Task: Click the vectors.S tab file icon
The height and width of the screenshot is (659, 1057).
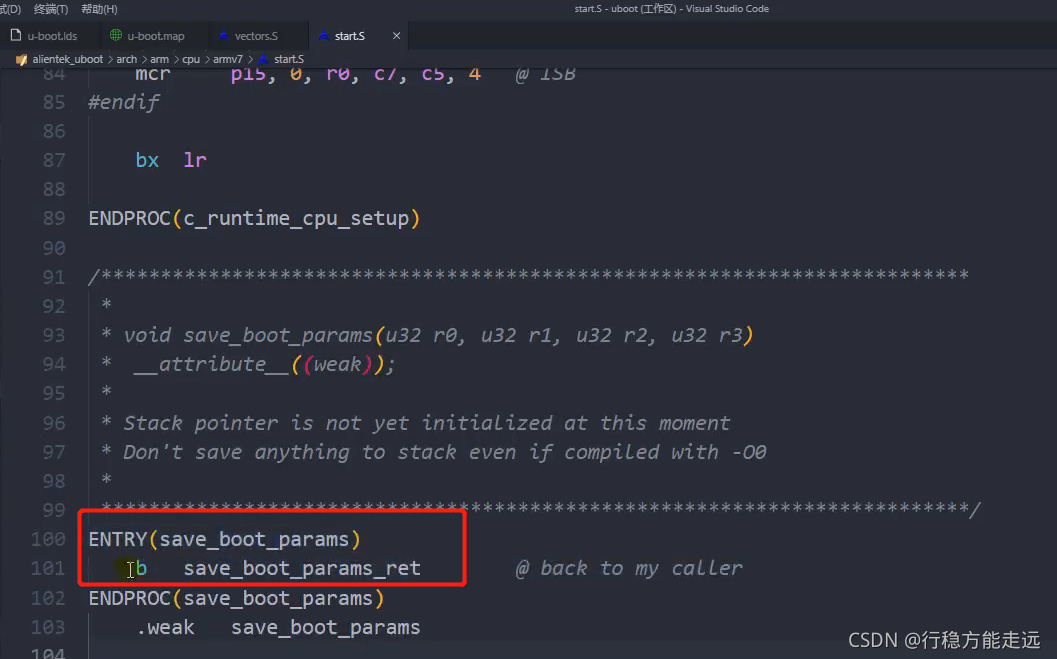Action: [223, 36]
